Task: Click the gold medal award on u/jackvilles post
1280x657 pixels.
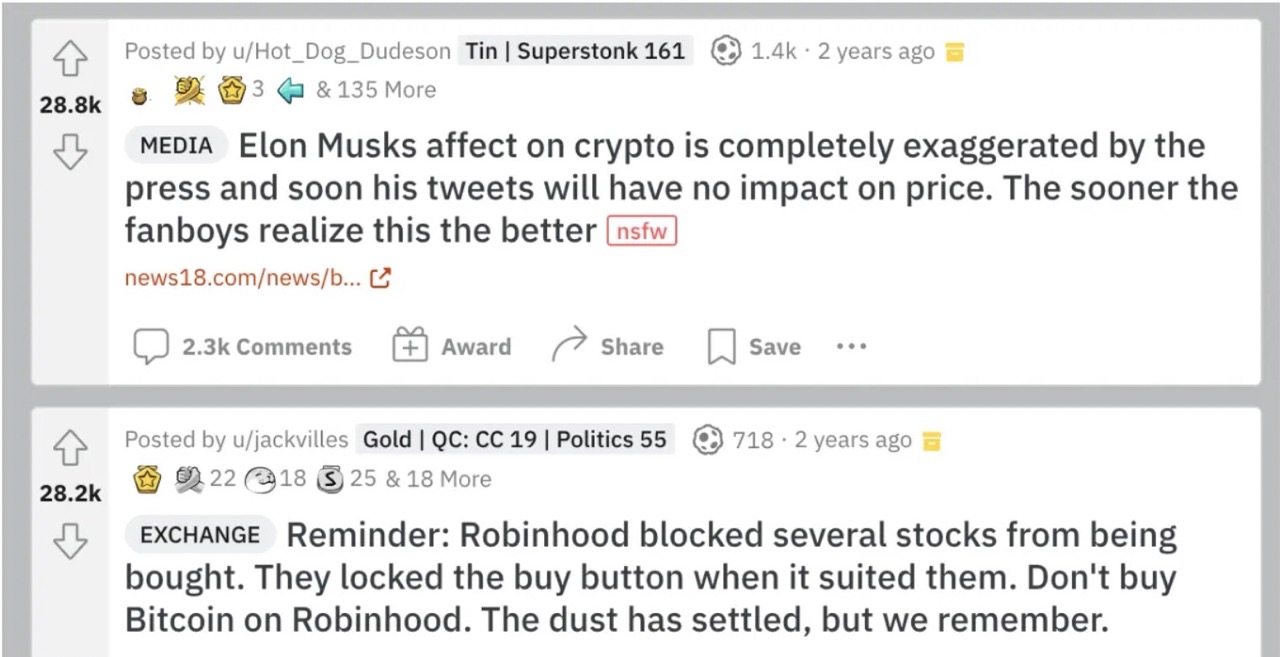Action: [x=147, y=479]
